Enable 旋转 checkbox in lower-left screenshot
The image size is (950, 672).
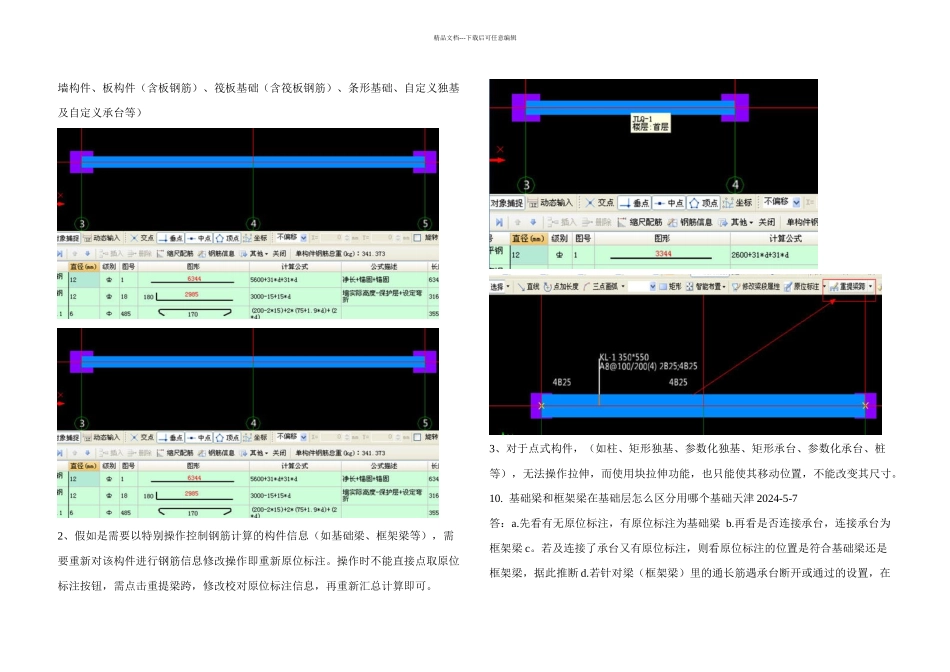click(417, 437)
